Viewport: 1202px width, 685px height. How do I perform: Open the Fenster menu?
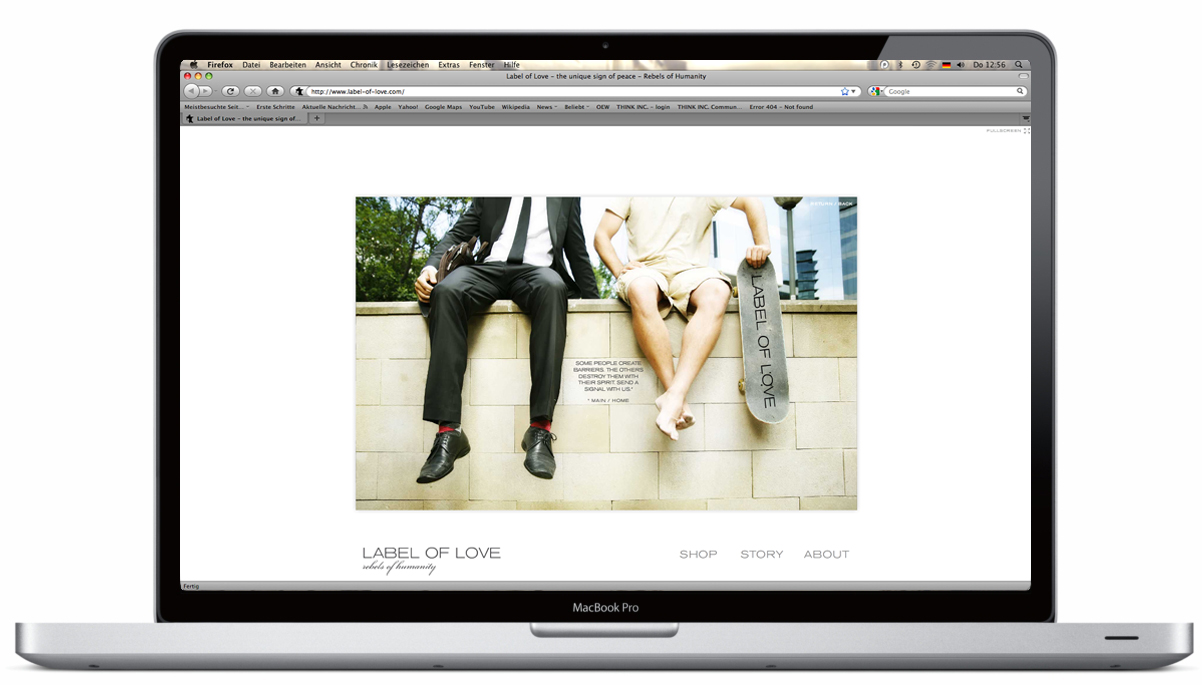click(x=482, y=65)
